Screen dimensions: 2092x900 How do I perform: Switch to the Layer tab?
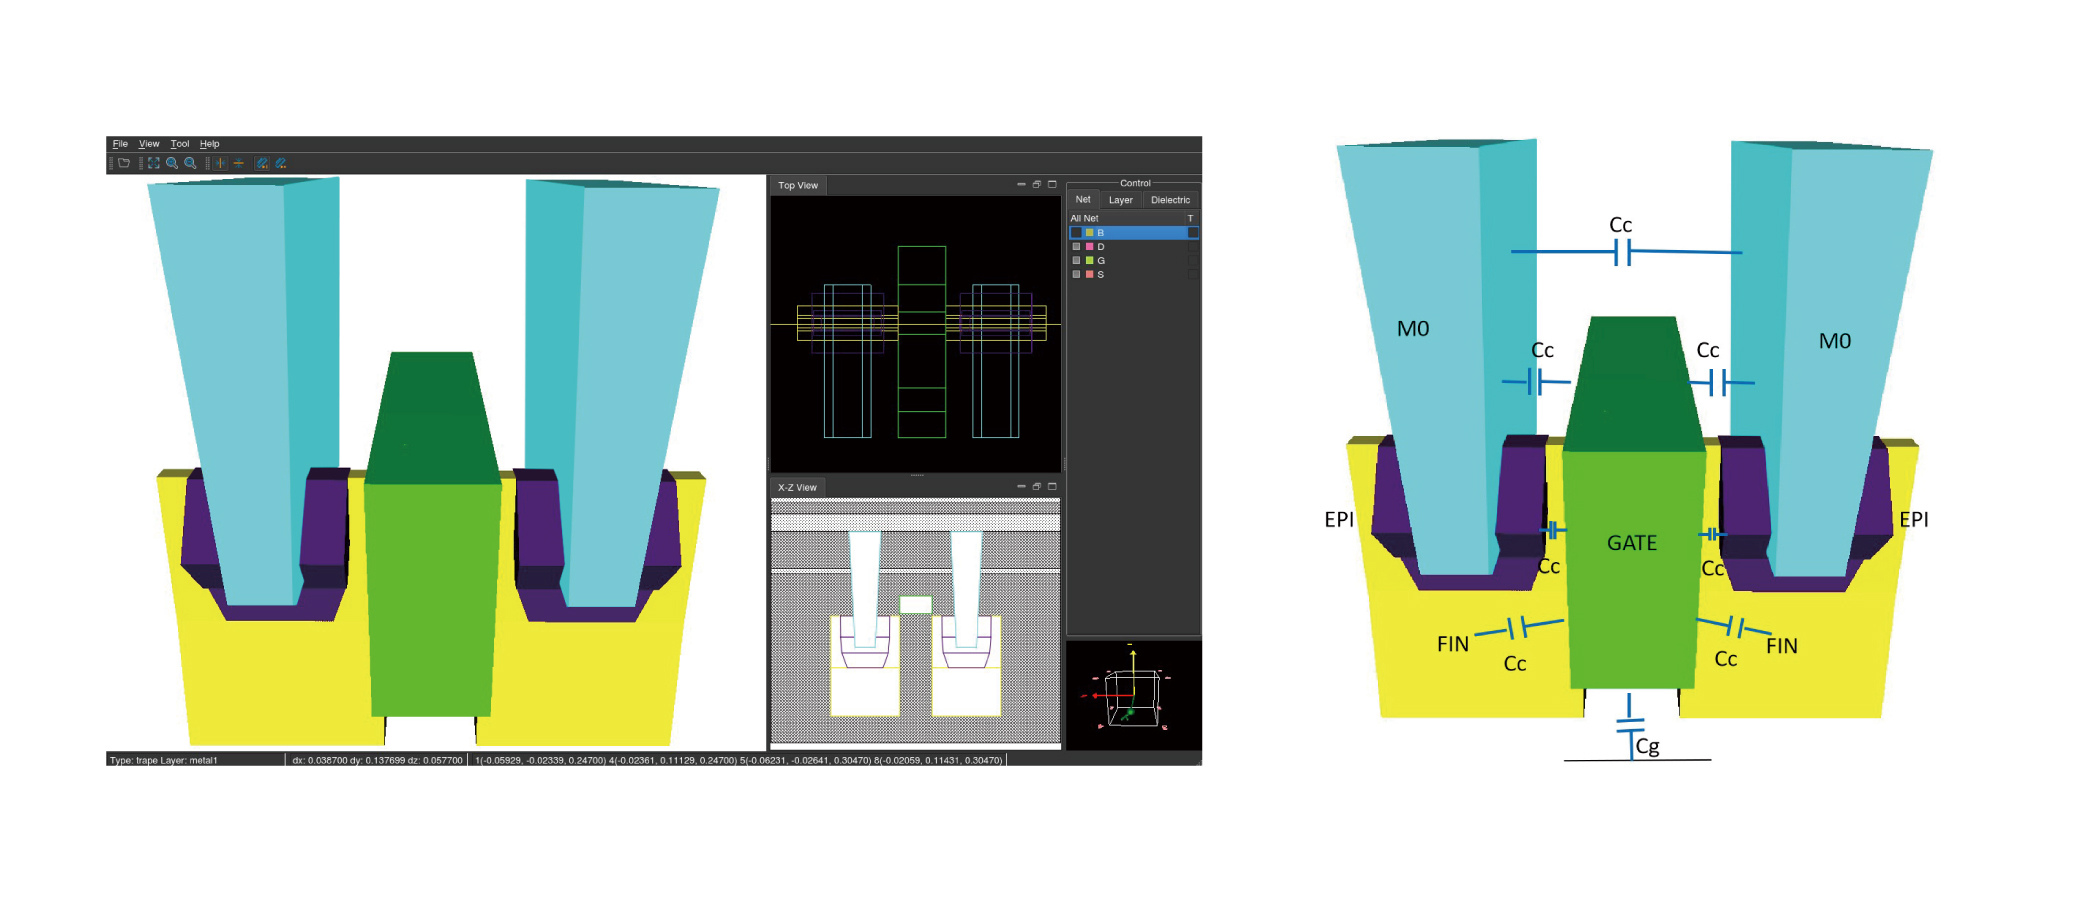pos(1120,200)
